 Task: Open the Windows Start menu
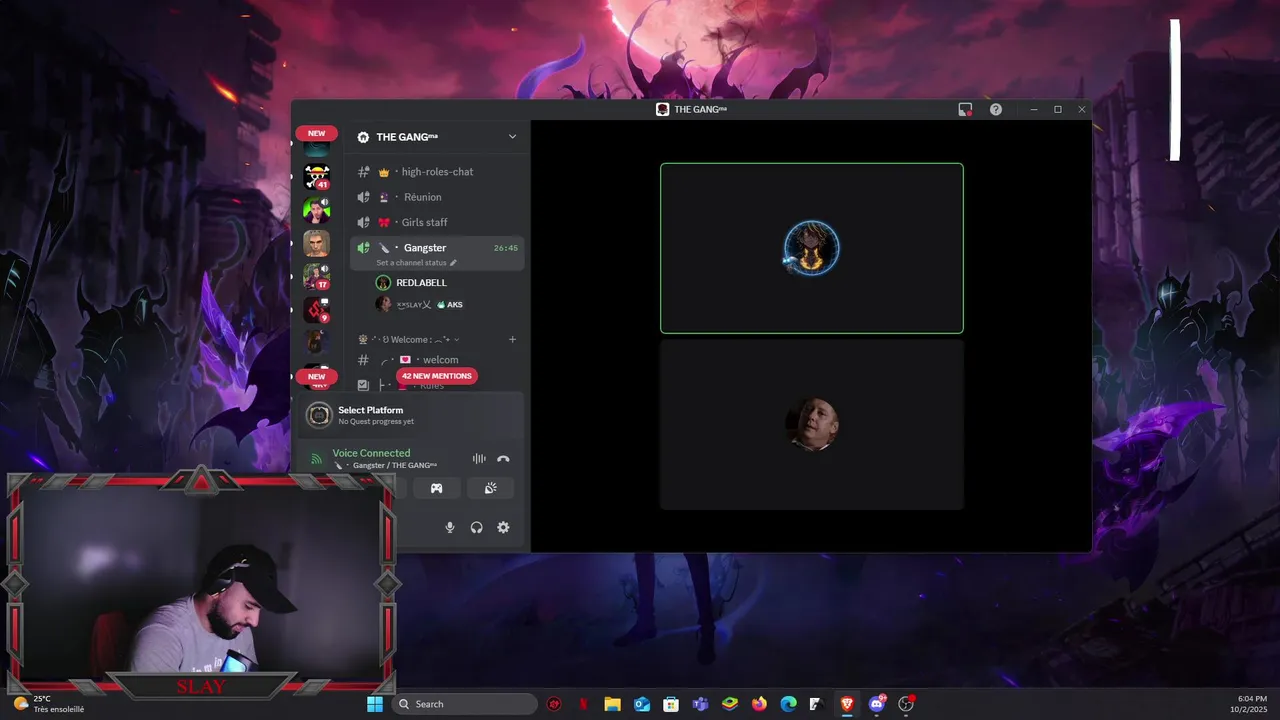pos(374,704)
